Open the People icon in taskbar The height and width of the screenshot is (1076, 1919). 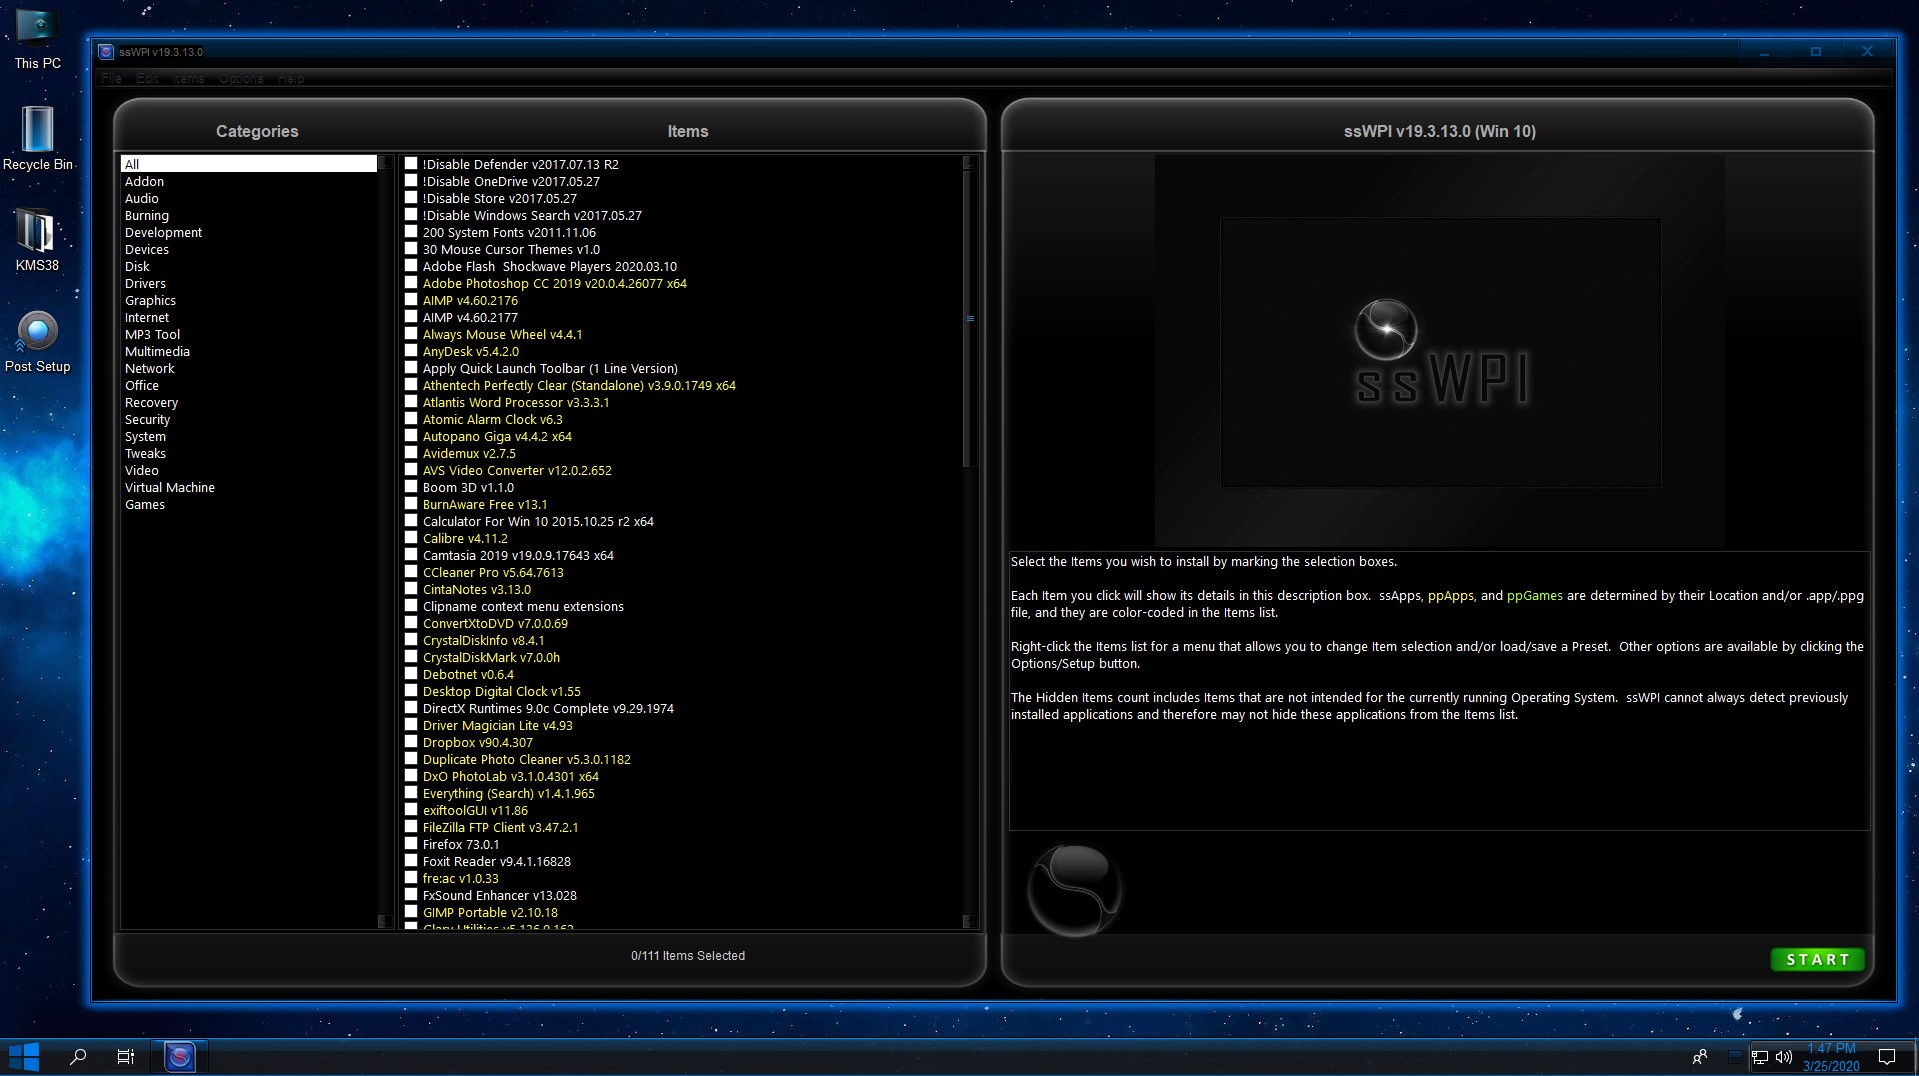pyautogui.click(x=1699, y=1056)
